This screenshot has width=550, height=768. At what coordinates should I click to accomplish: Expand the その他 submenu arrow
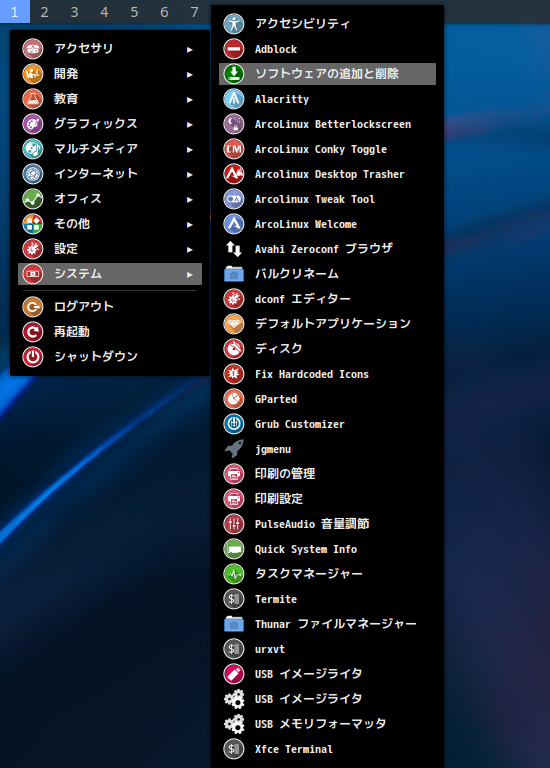point(190,224)
